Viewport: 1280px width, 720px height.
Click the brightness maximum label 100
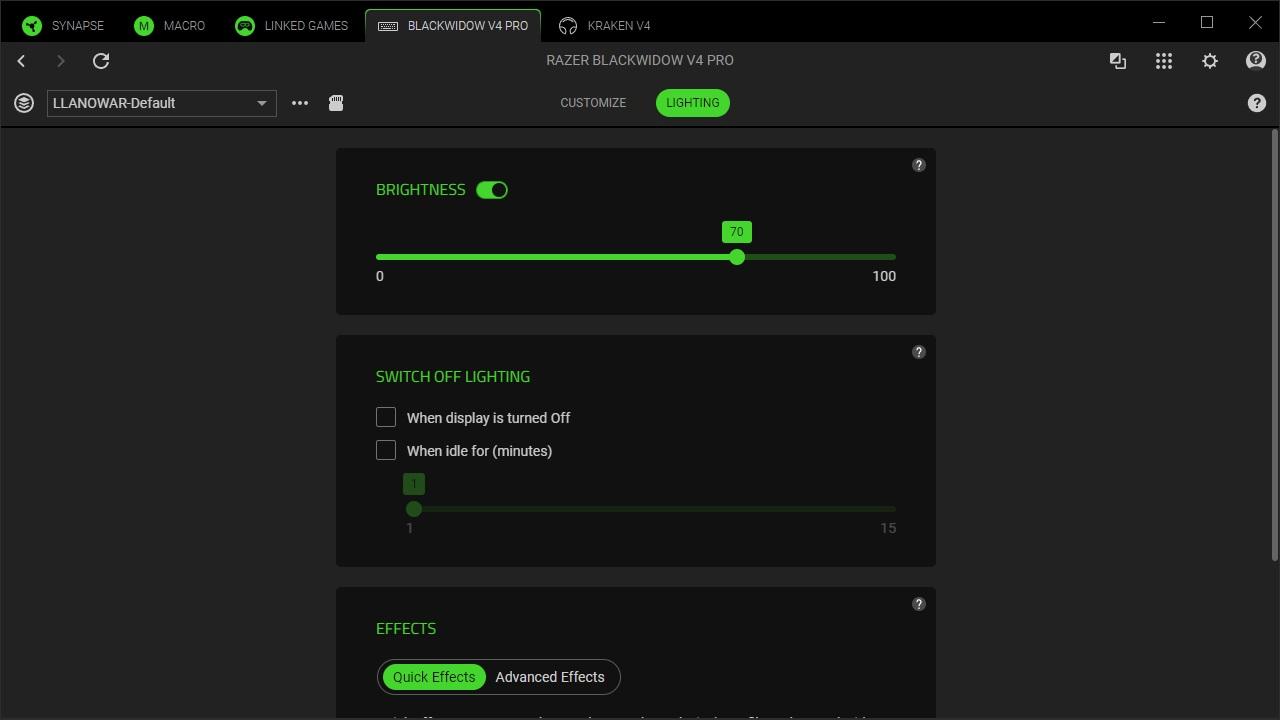884,276
